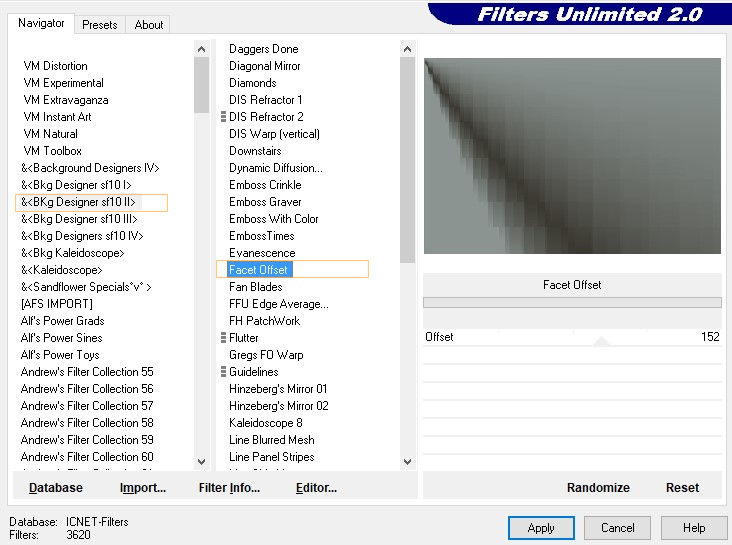Open the About tab
Viewport: 732px width, 545px height.
click(149, 25)
